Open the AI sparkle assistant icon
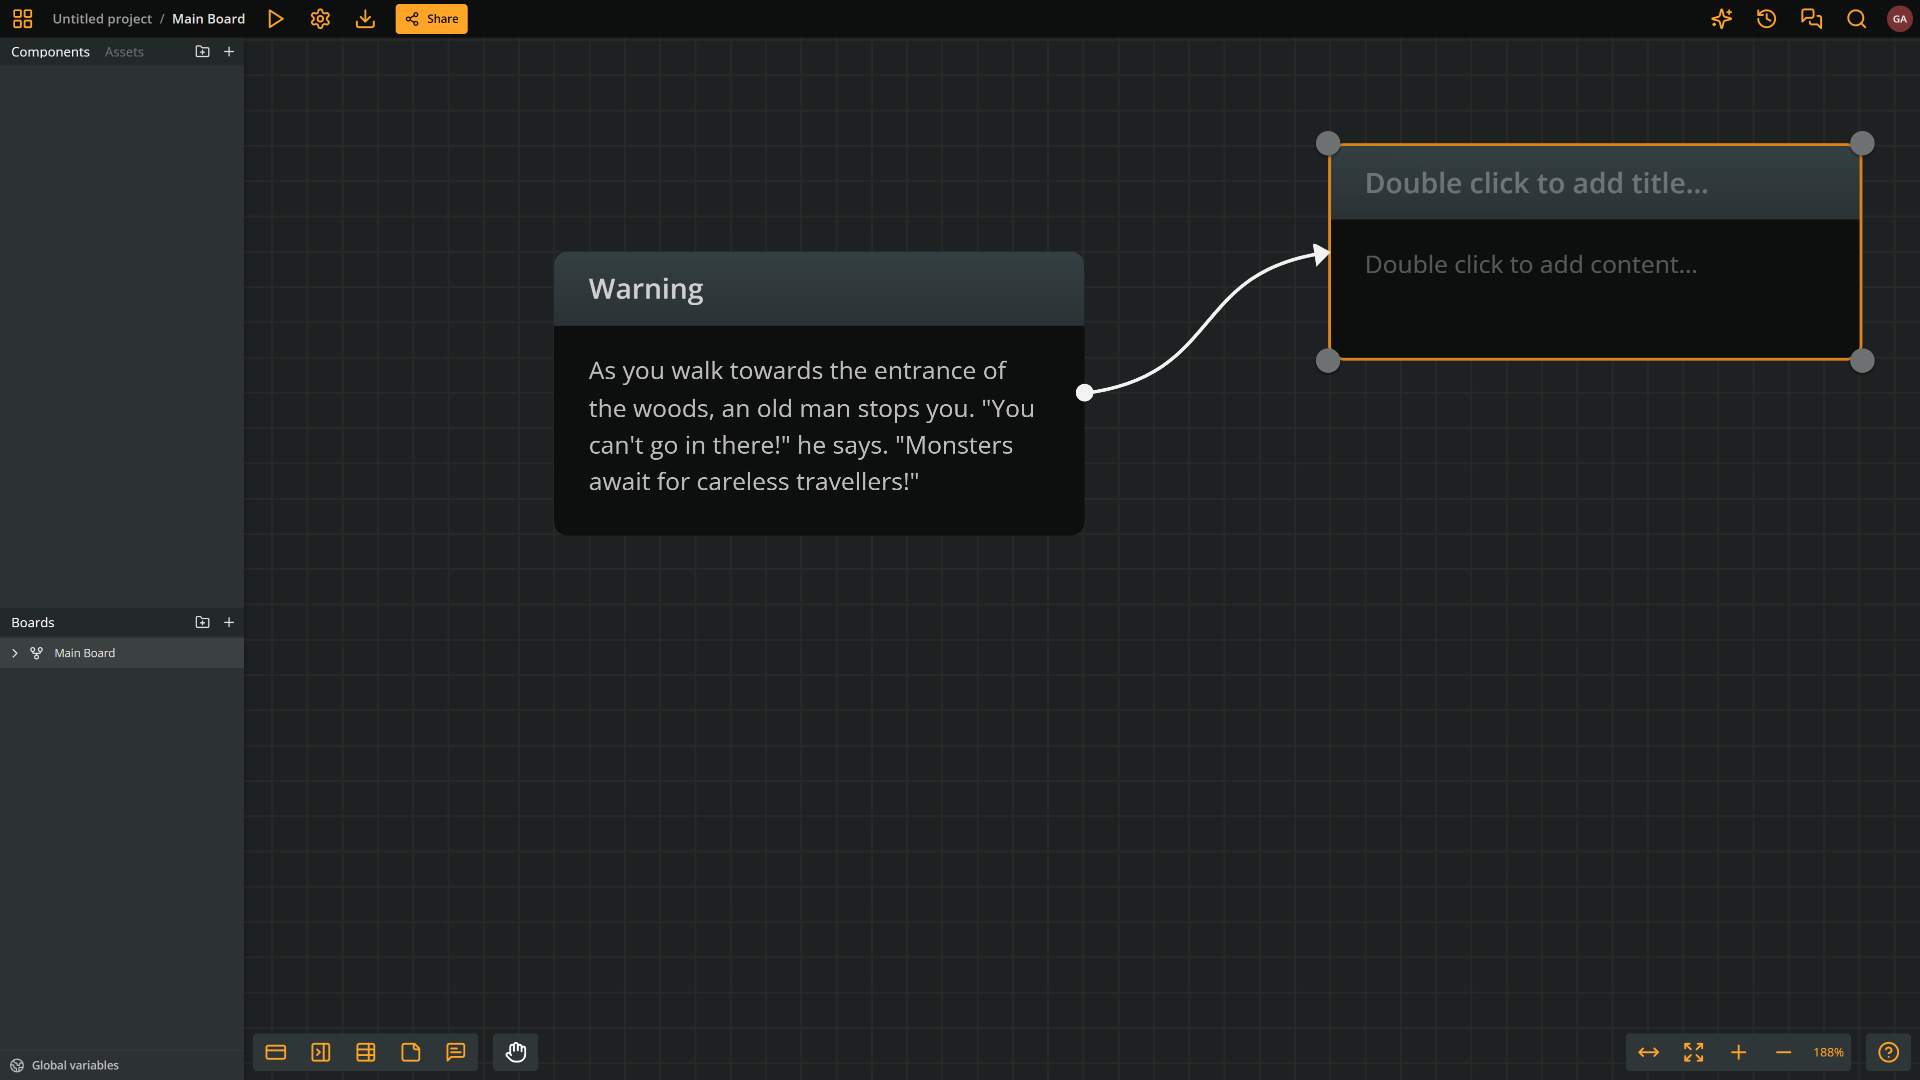Image resolution: width=1920 pixels, height=1080 pixels. coord(1721,19)
